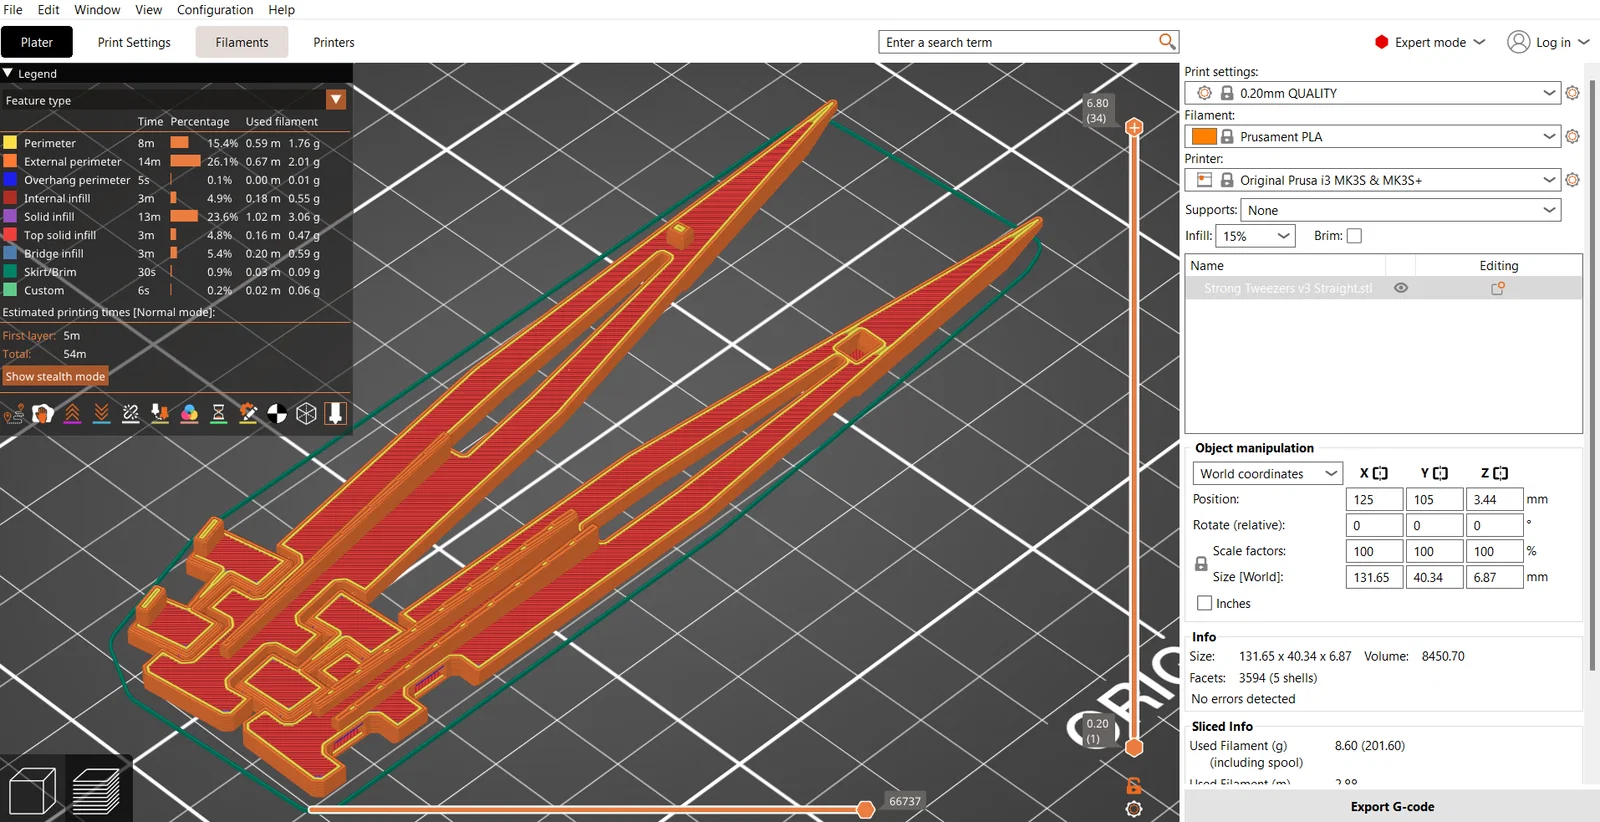Viewport: 1600px width, 822px height.
Task: Collapse the Legend panel triangle
Action: (8, 73)
